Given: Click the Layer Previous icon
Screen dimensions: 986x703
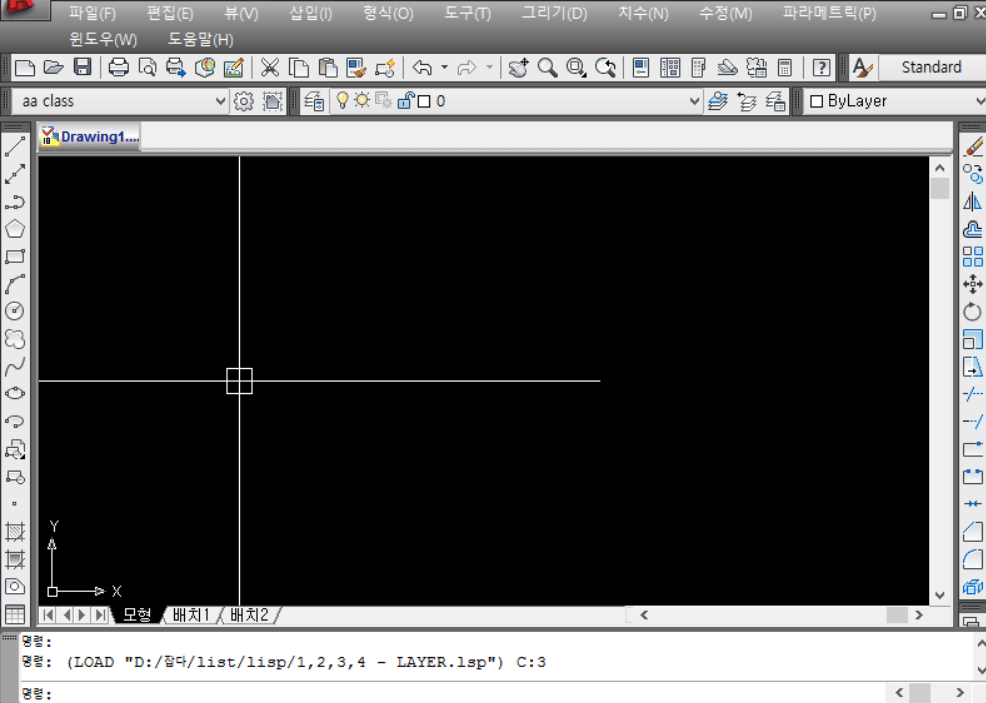Looking at the screenshot, I should [x=747, y=101].
